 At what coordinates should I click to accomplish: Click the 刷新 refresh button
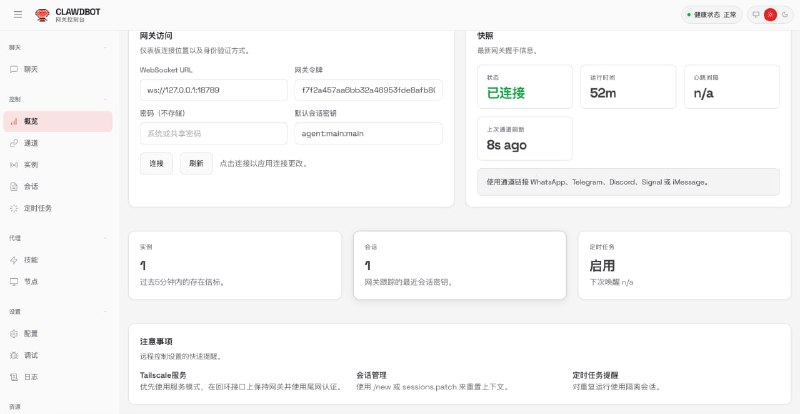point(196,163)
